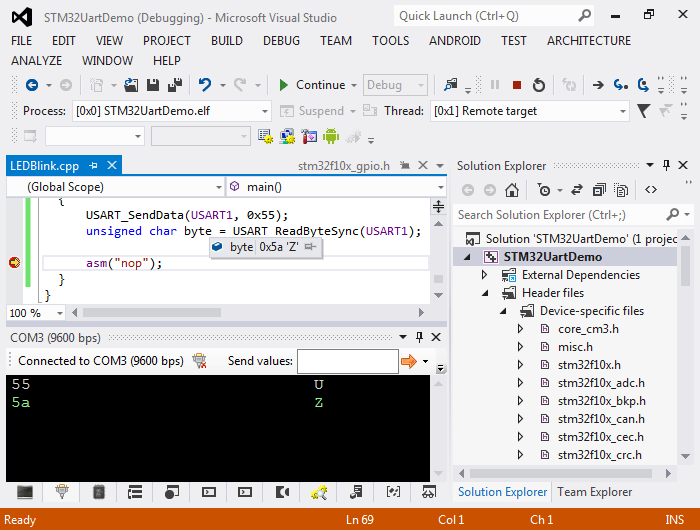Click the Collapse All icon in Solution Explorer
This screenshot has height=530, width=700.
[599, 190]
